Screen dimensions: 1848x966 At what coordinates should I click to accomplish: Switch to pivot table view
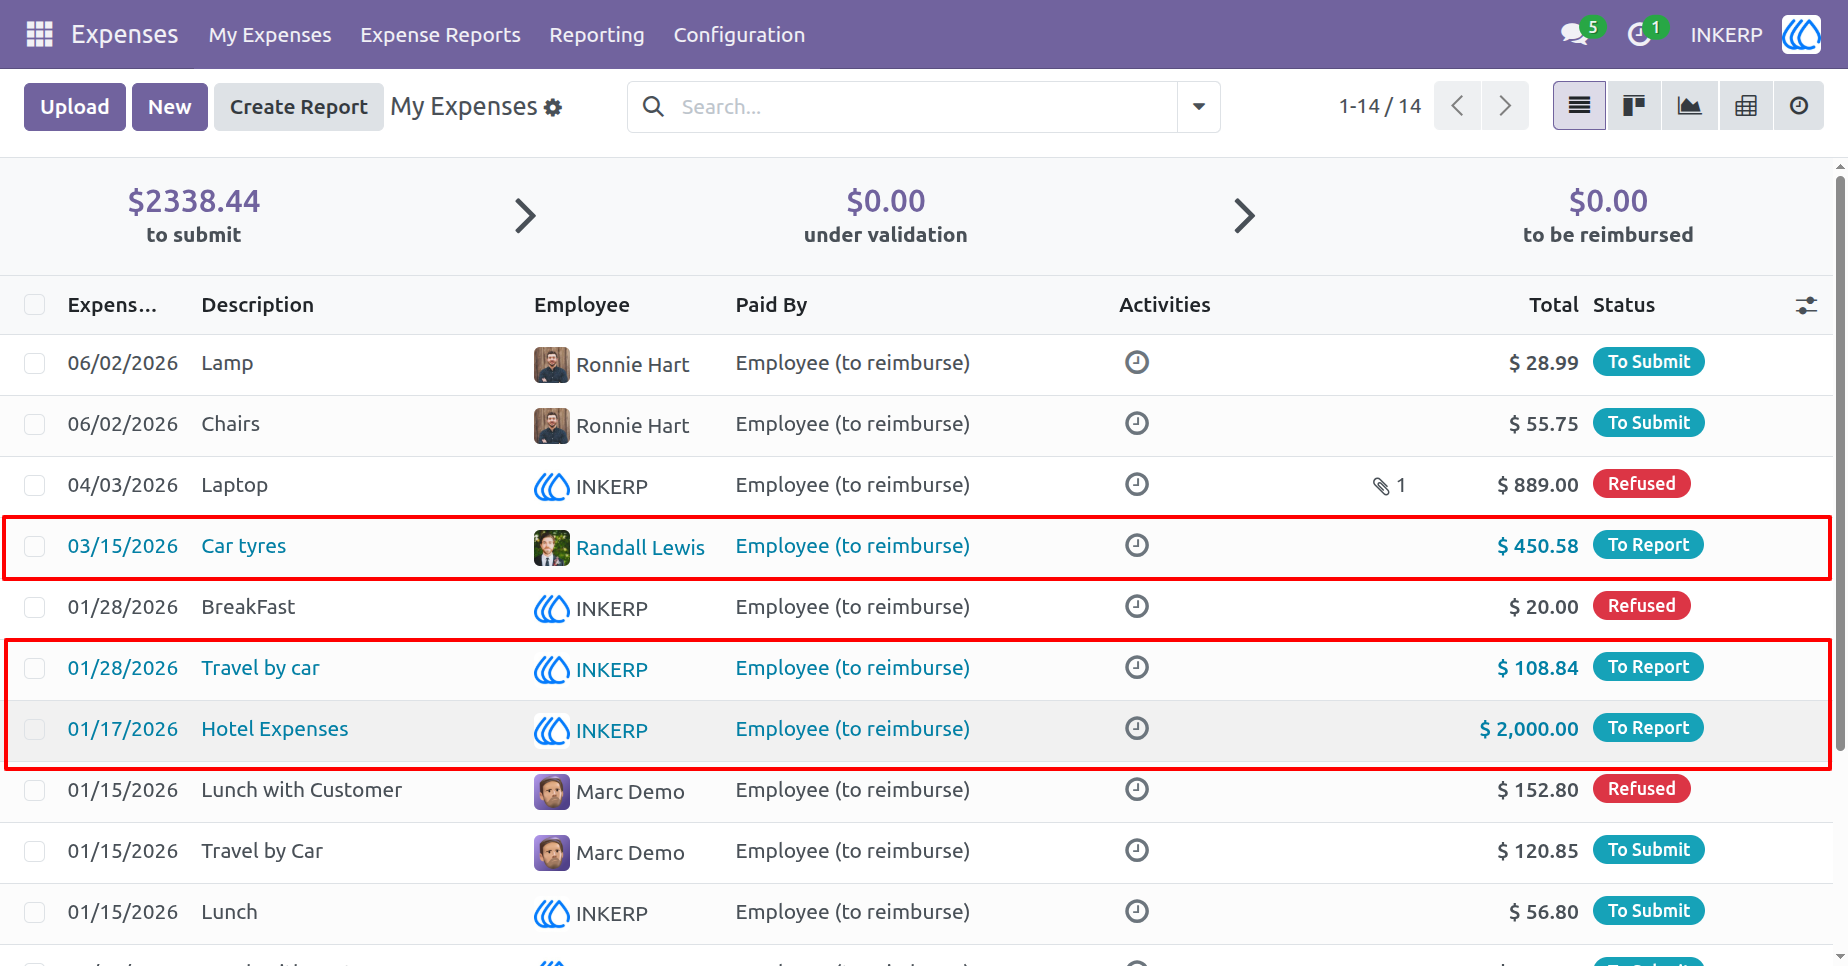(x=1746, y=106)
